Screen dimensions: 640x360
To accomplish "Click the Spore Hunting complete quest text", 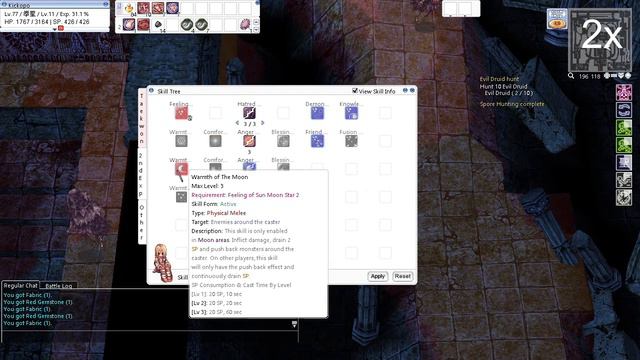I will click(512, 104).
